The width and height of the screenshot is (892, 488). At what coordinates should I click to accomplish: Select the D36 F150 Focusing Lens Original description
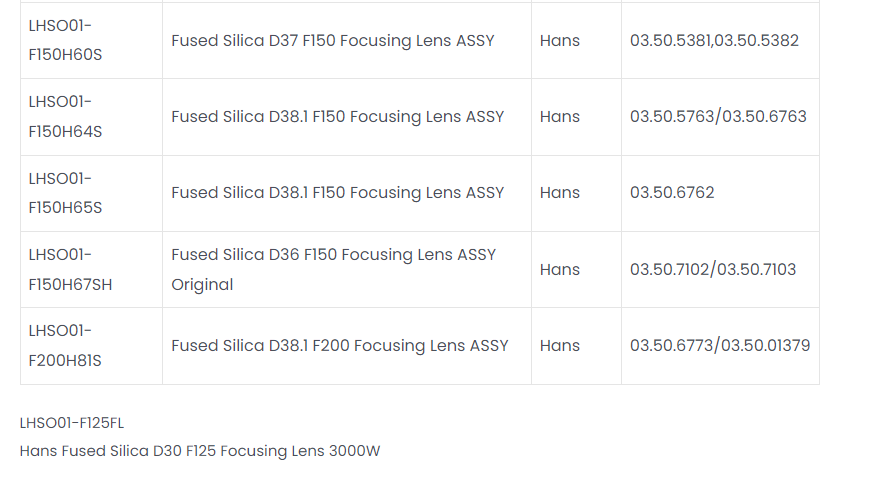(333, 269)
